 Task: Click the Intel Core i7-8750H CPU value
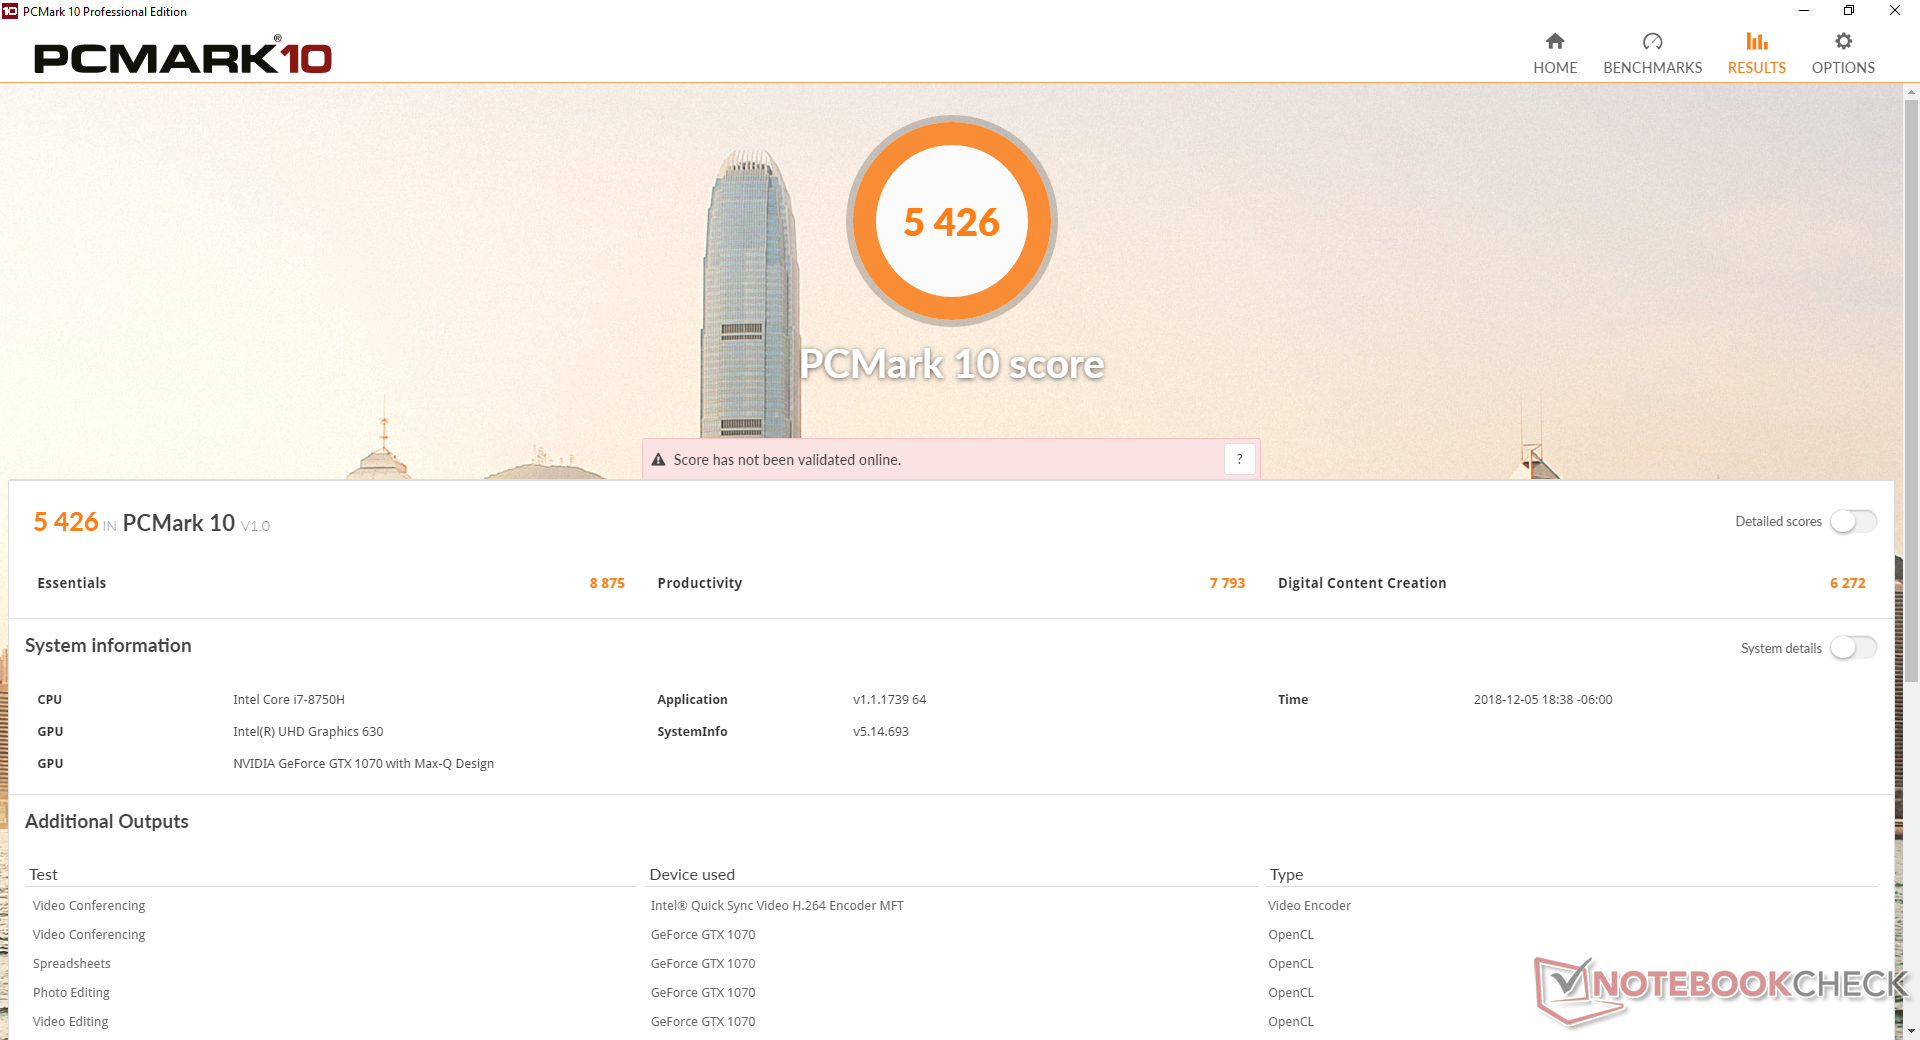click(x=289, y=700)
